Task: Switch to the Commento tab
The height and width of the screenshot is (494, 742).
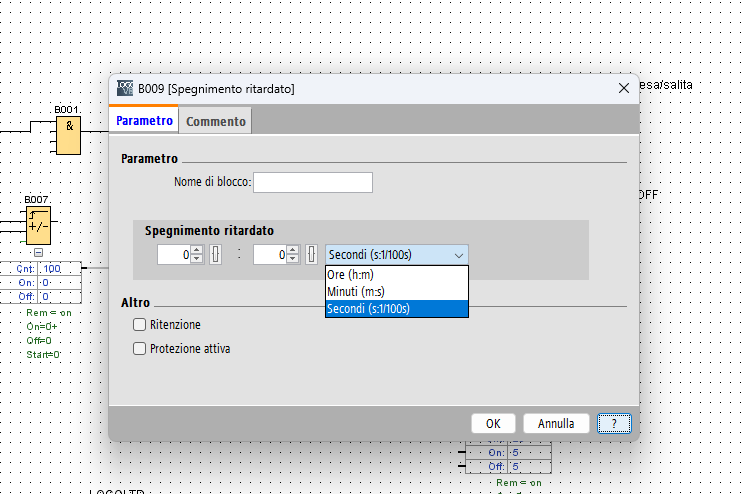Action: [x=215, y=121]
